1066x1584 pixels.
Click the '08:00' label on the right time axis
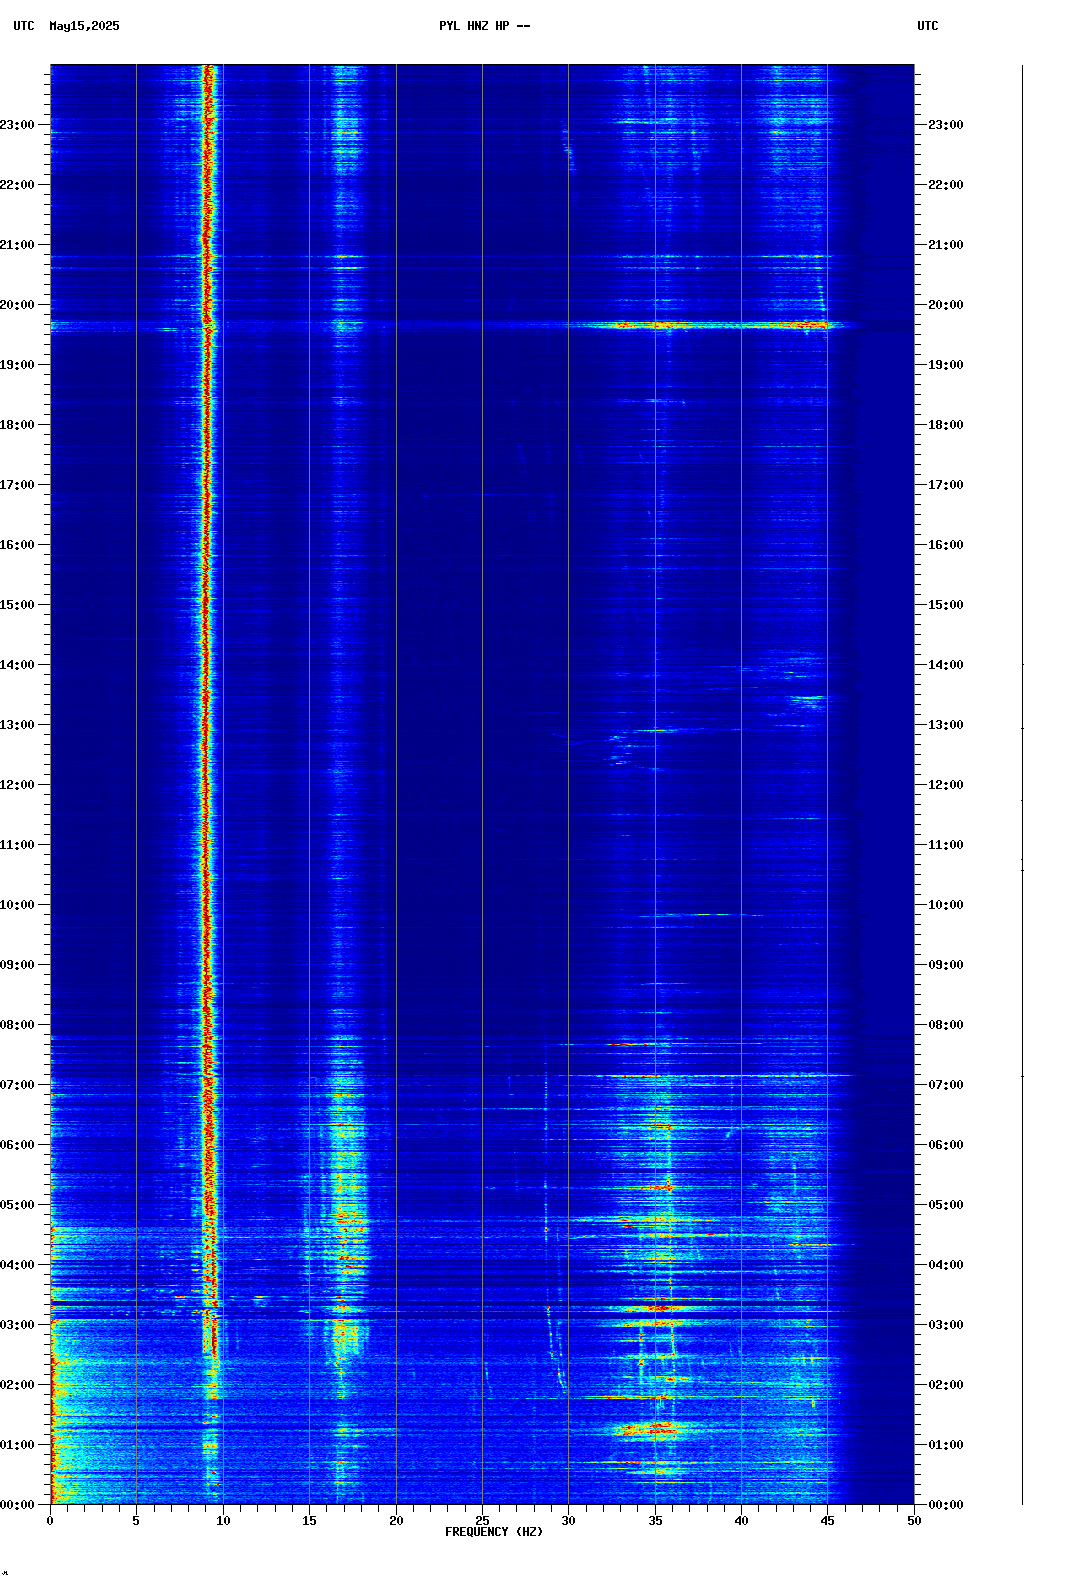tap(946, 1025)
